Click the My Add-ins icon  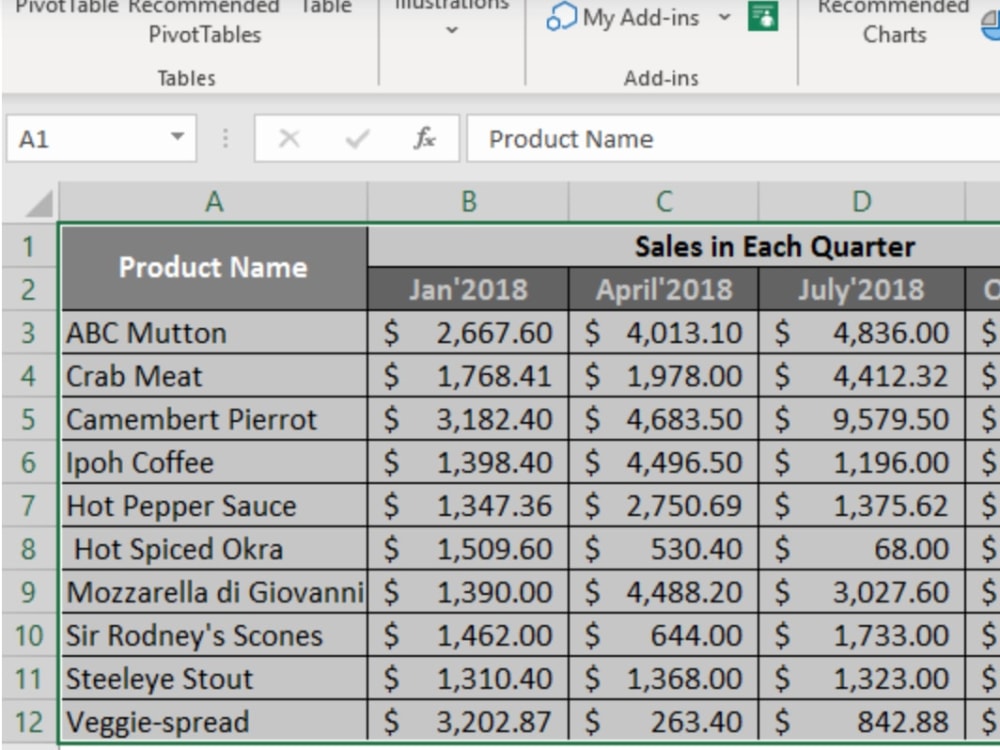[562, 17]
